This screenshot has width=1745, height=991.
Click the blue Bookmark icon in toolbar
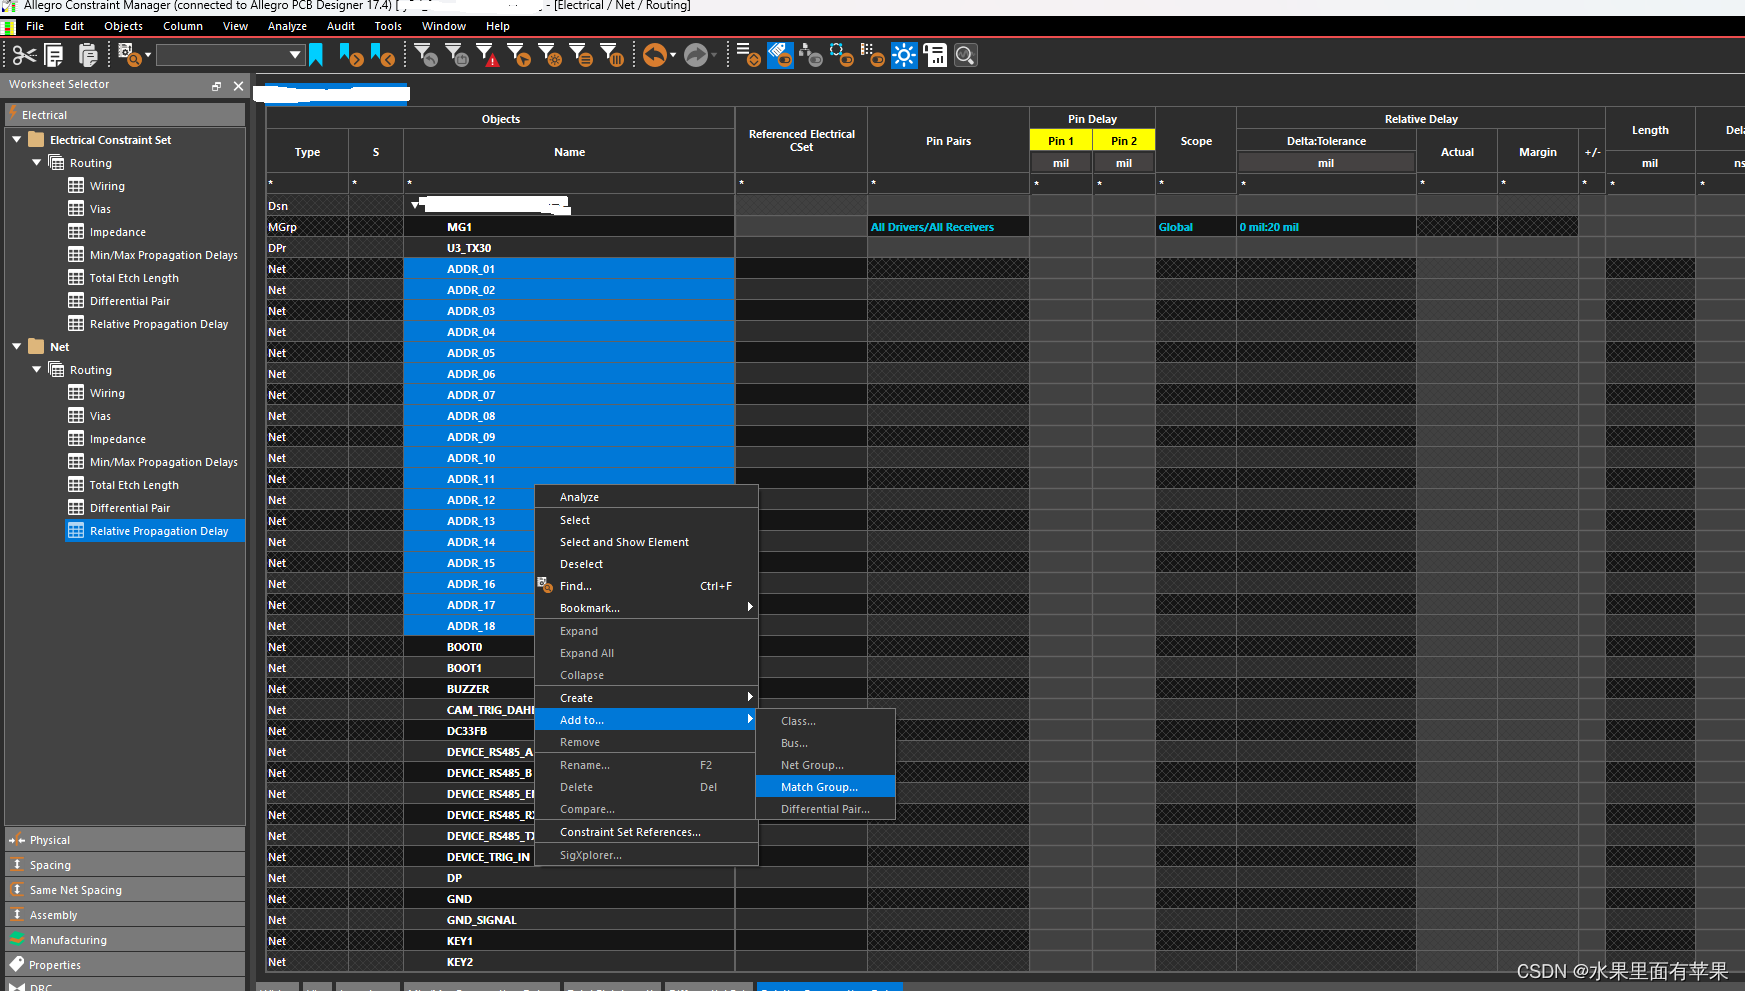[x=316, y=56]
